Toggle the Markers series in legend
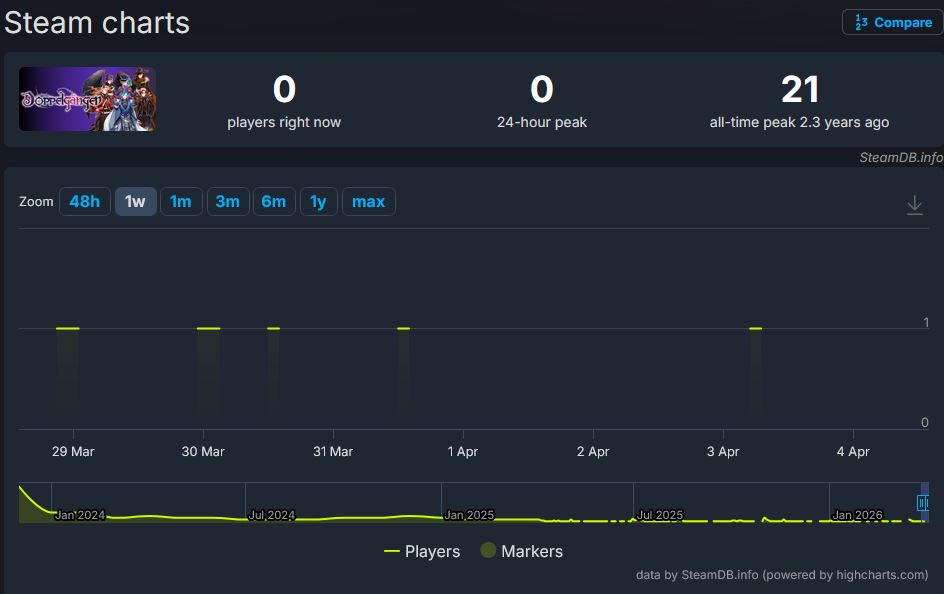 click(522, 551)
